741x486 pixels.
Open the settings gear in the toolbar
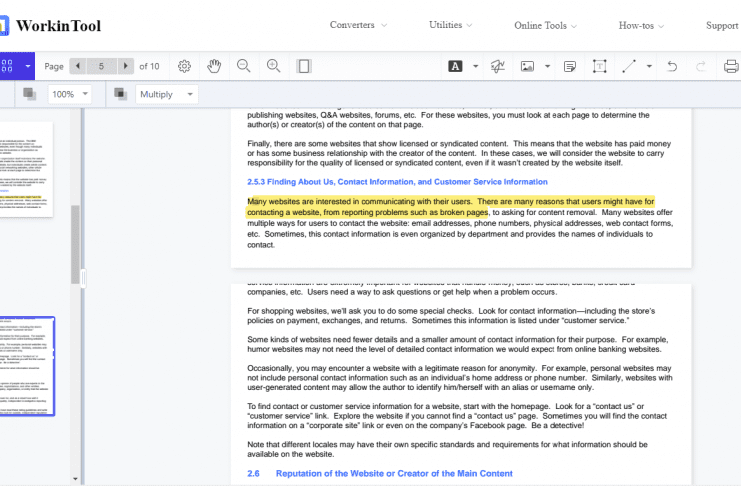click(x=184, y=66)
